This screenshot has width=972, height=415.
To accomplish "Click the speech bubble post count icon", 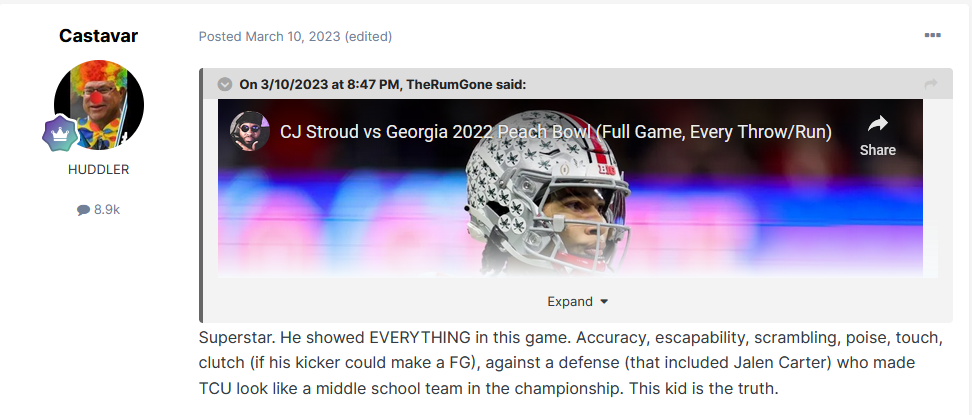I will (x=83, y=210).
